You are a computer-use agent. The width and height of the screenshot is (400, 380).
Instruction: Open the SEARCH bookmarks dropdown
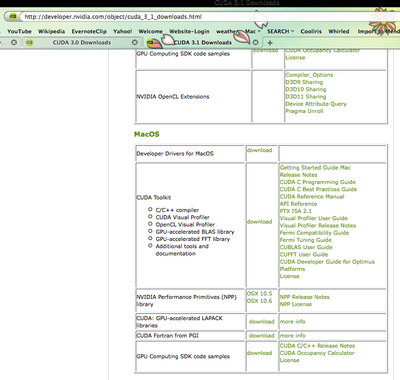(280, 31)
